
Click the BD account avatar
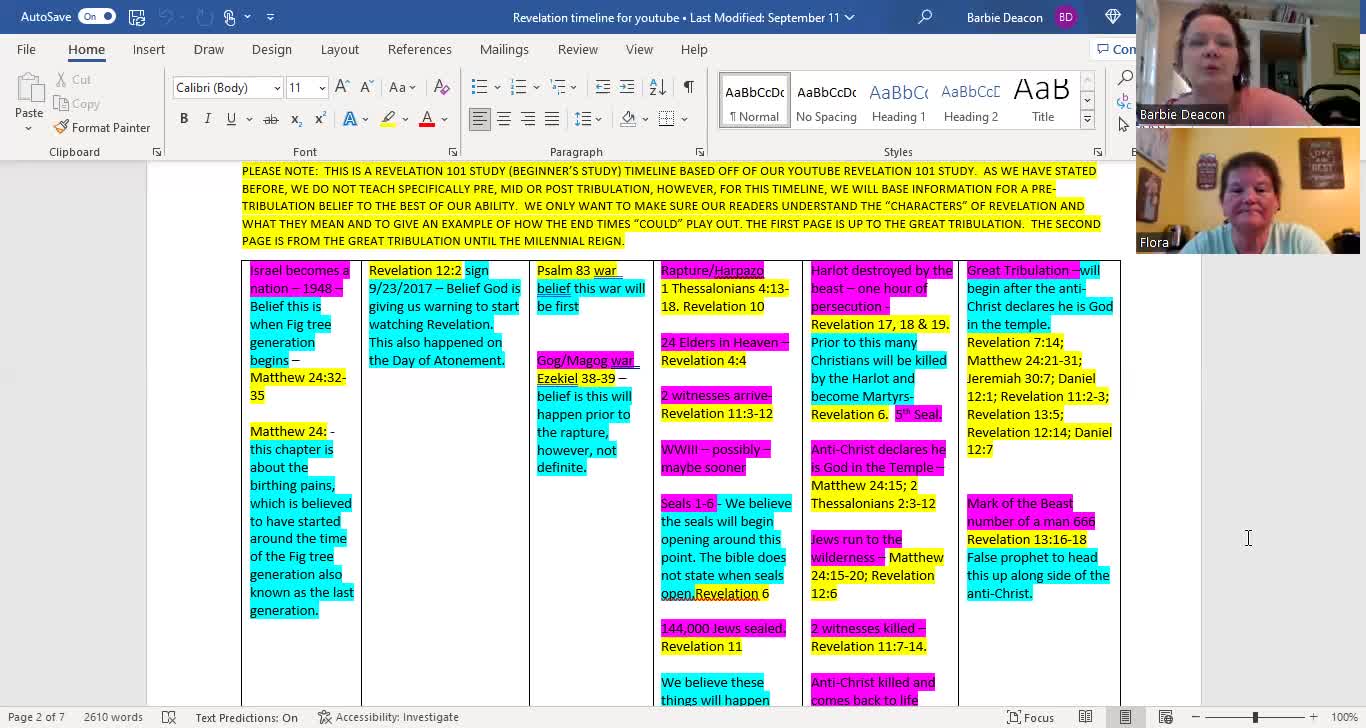tap(1064, 17)
